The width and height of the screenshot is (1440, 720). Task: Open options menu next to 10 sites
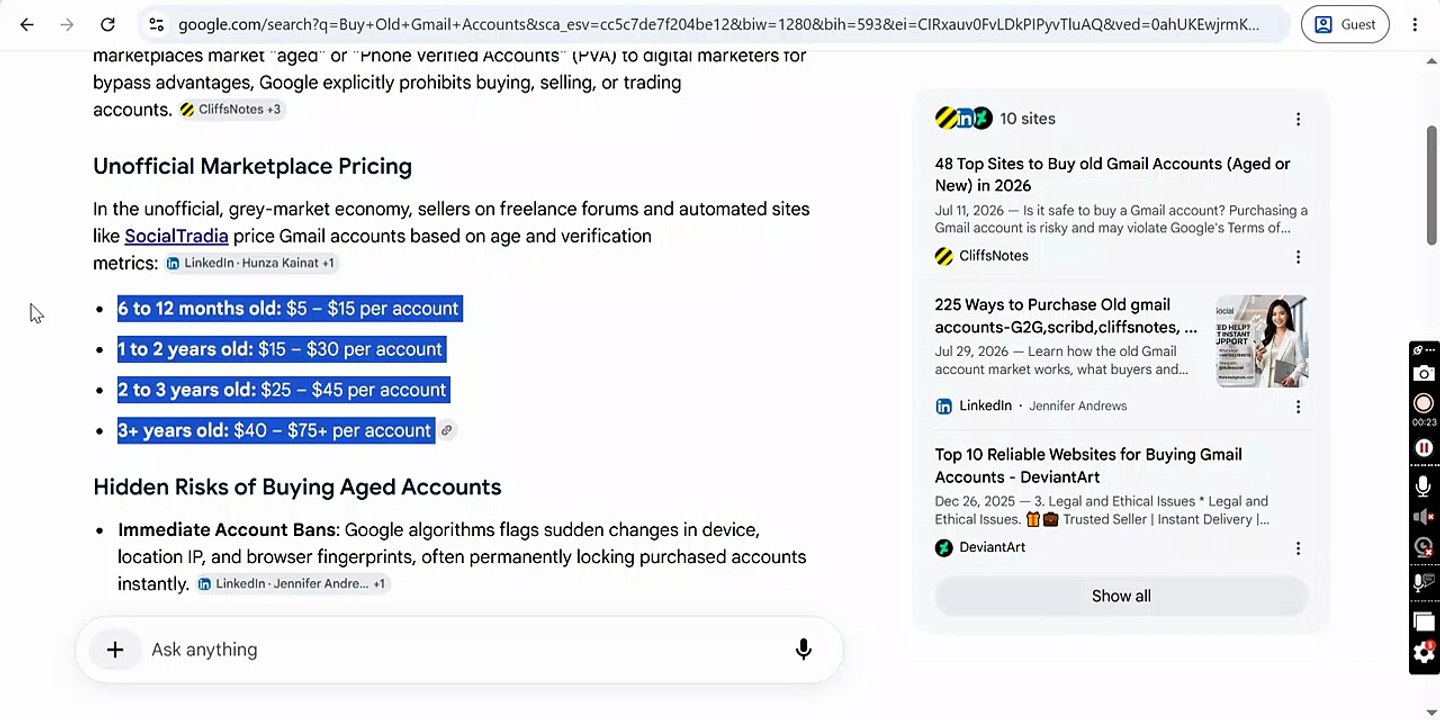(x=1298, y=119)
